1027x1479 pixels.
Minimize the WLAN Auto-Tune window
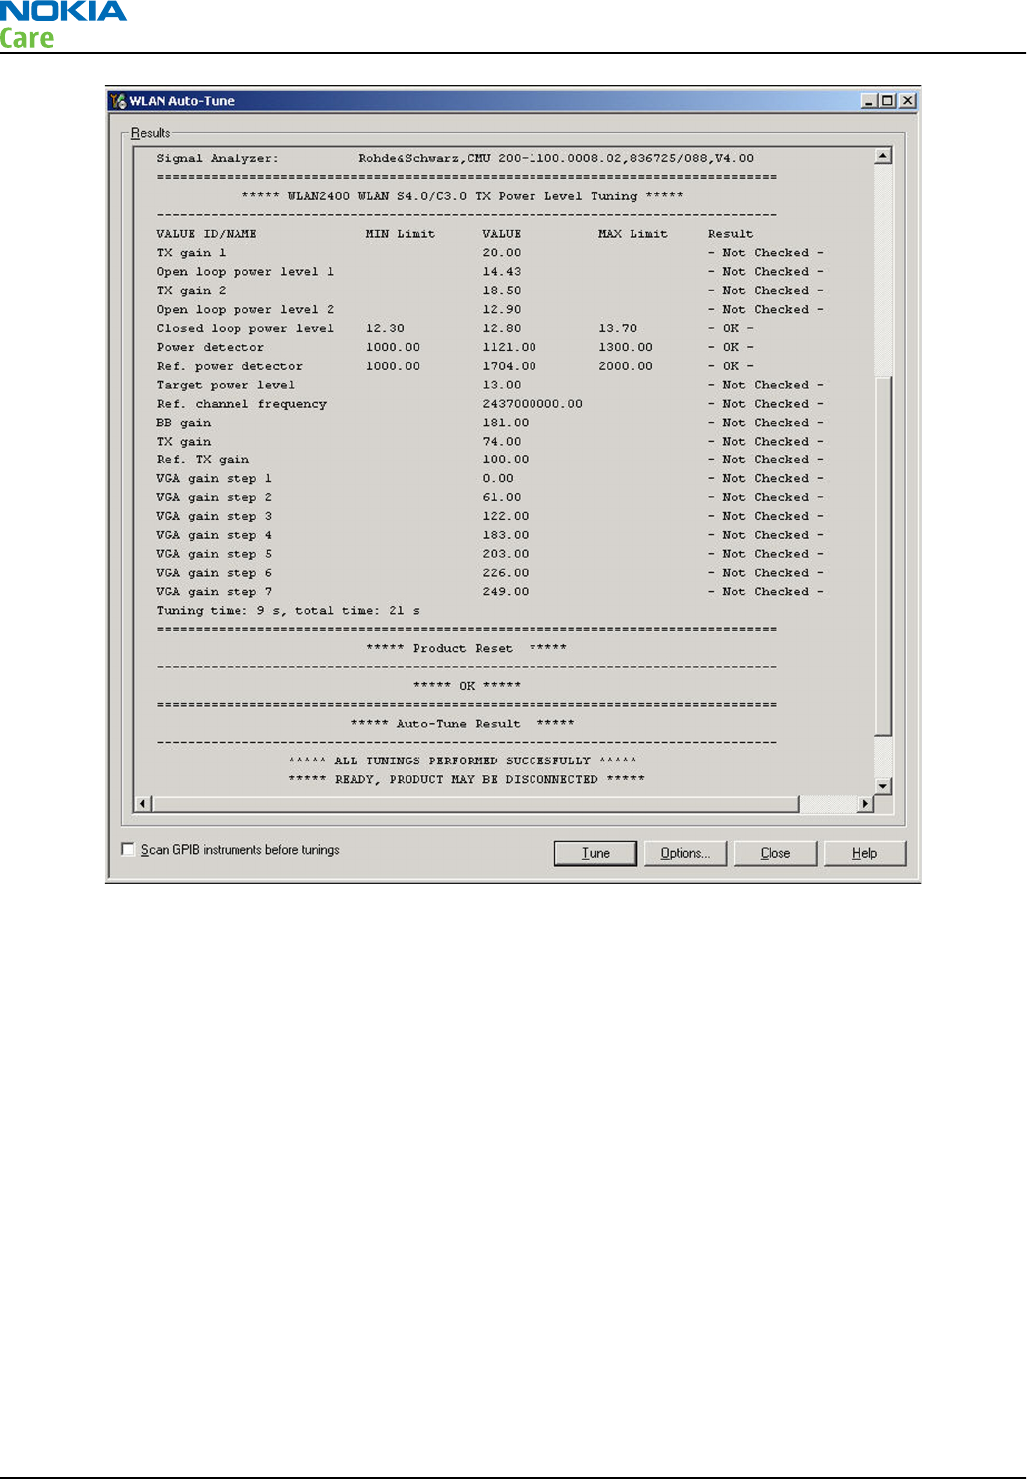click(869, 101)
